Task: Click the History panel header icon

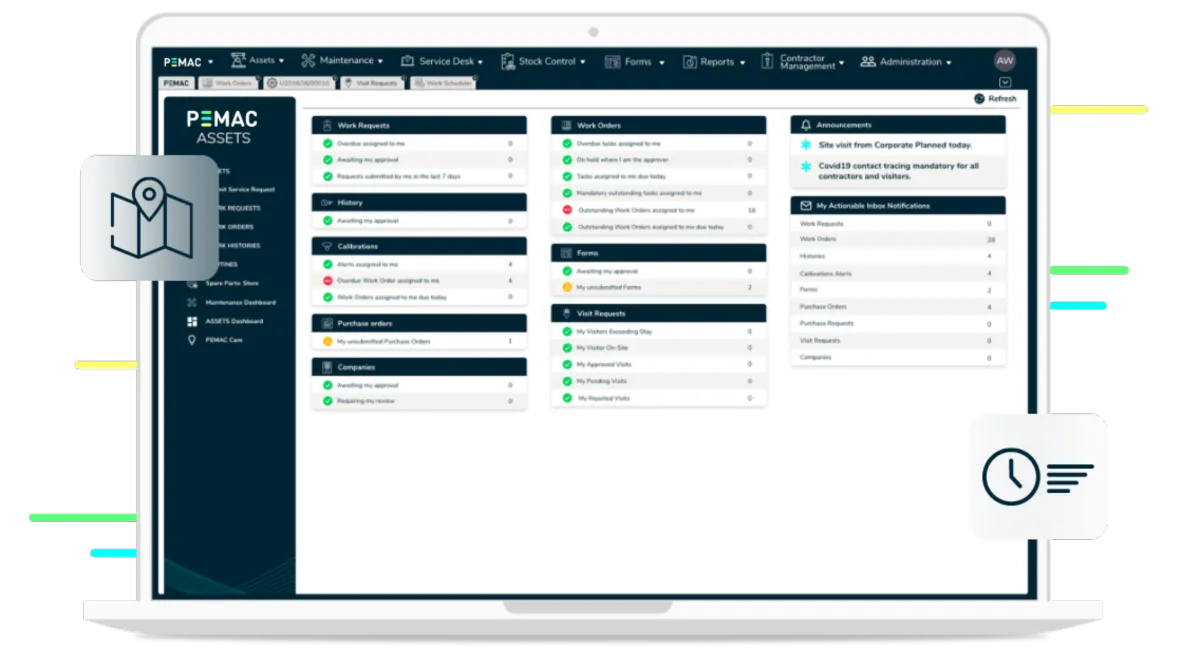Action: click(x=327, y=202)
